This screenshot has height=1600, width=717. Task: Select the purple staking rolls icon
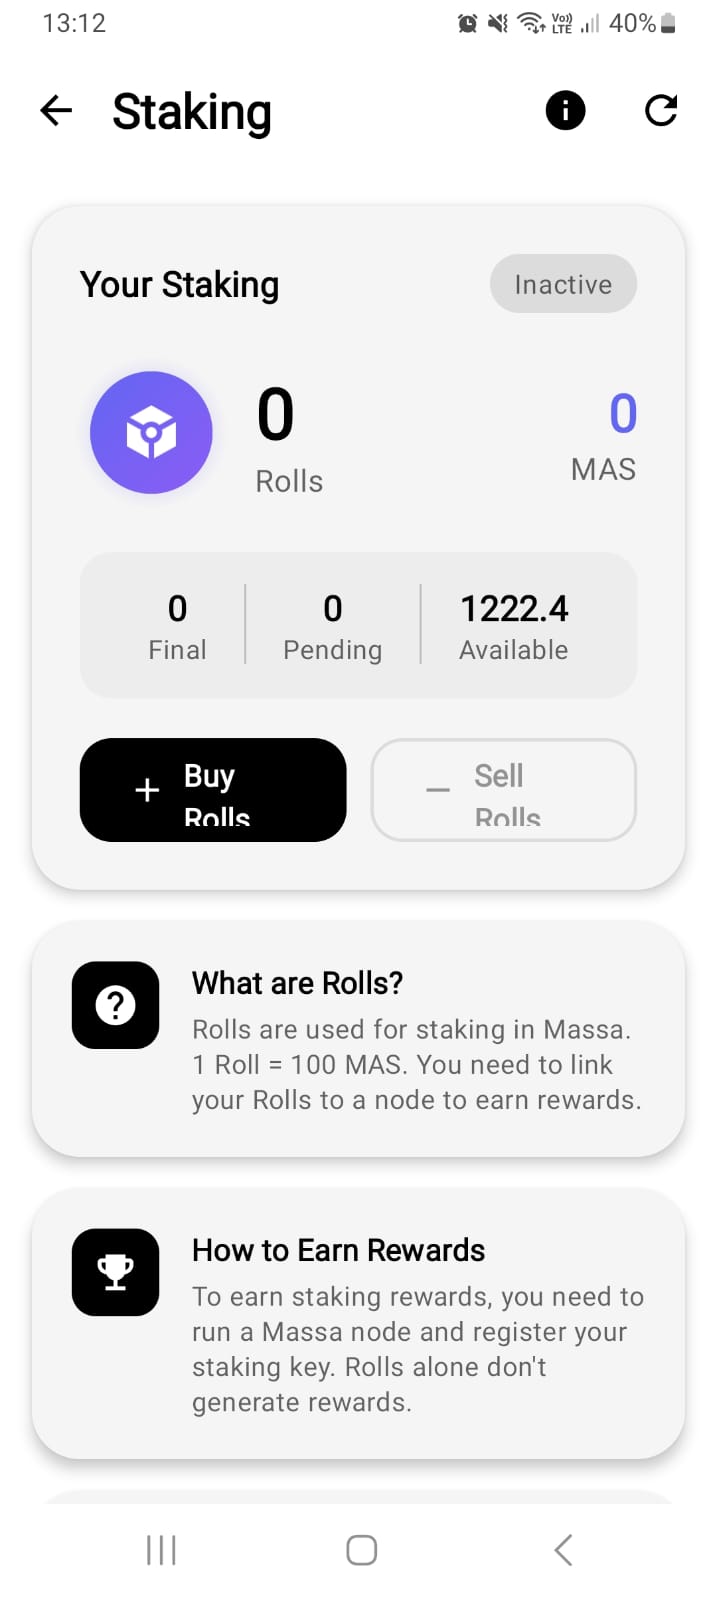(x=151, y=432)
